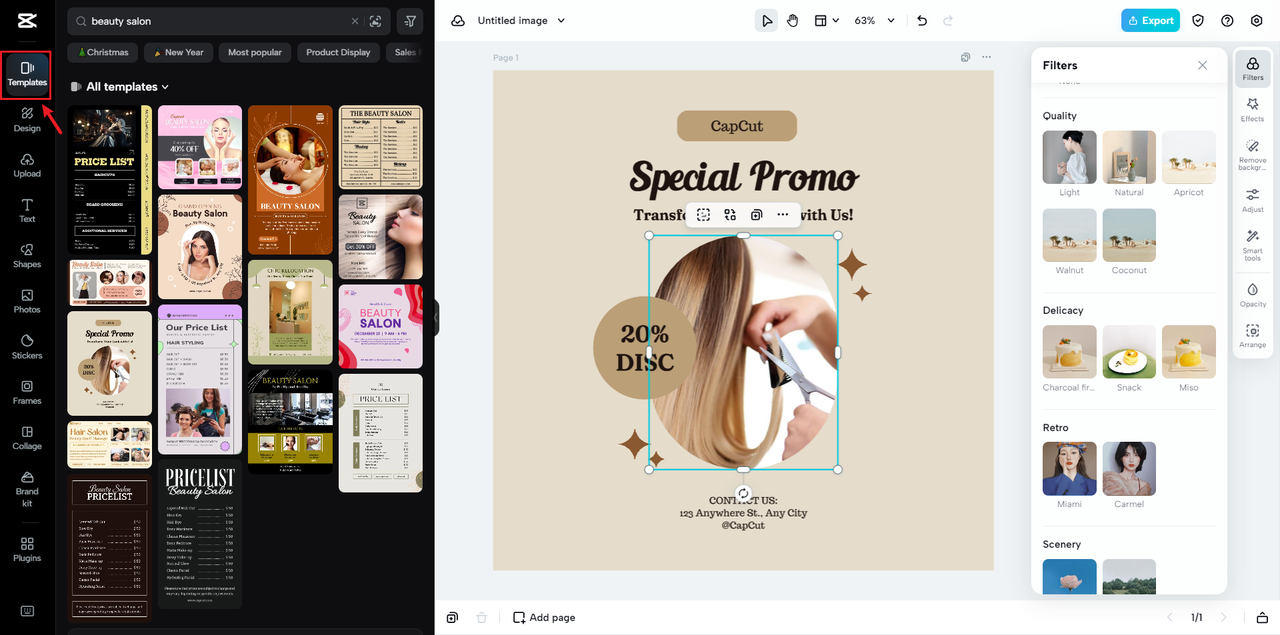Open the Help question mark icon
The height and width of the screenshot is (635, 1280).
click(1227, 20)
